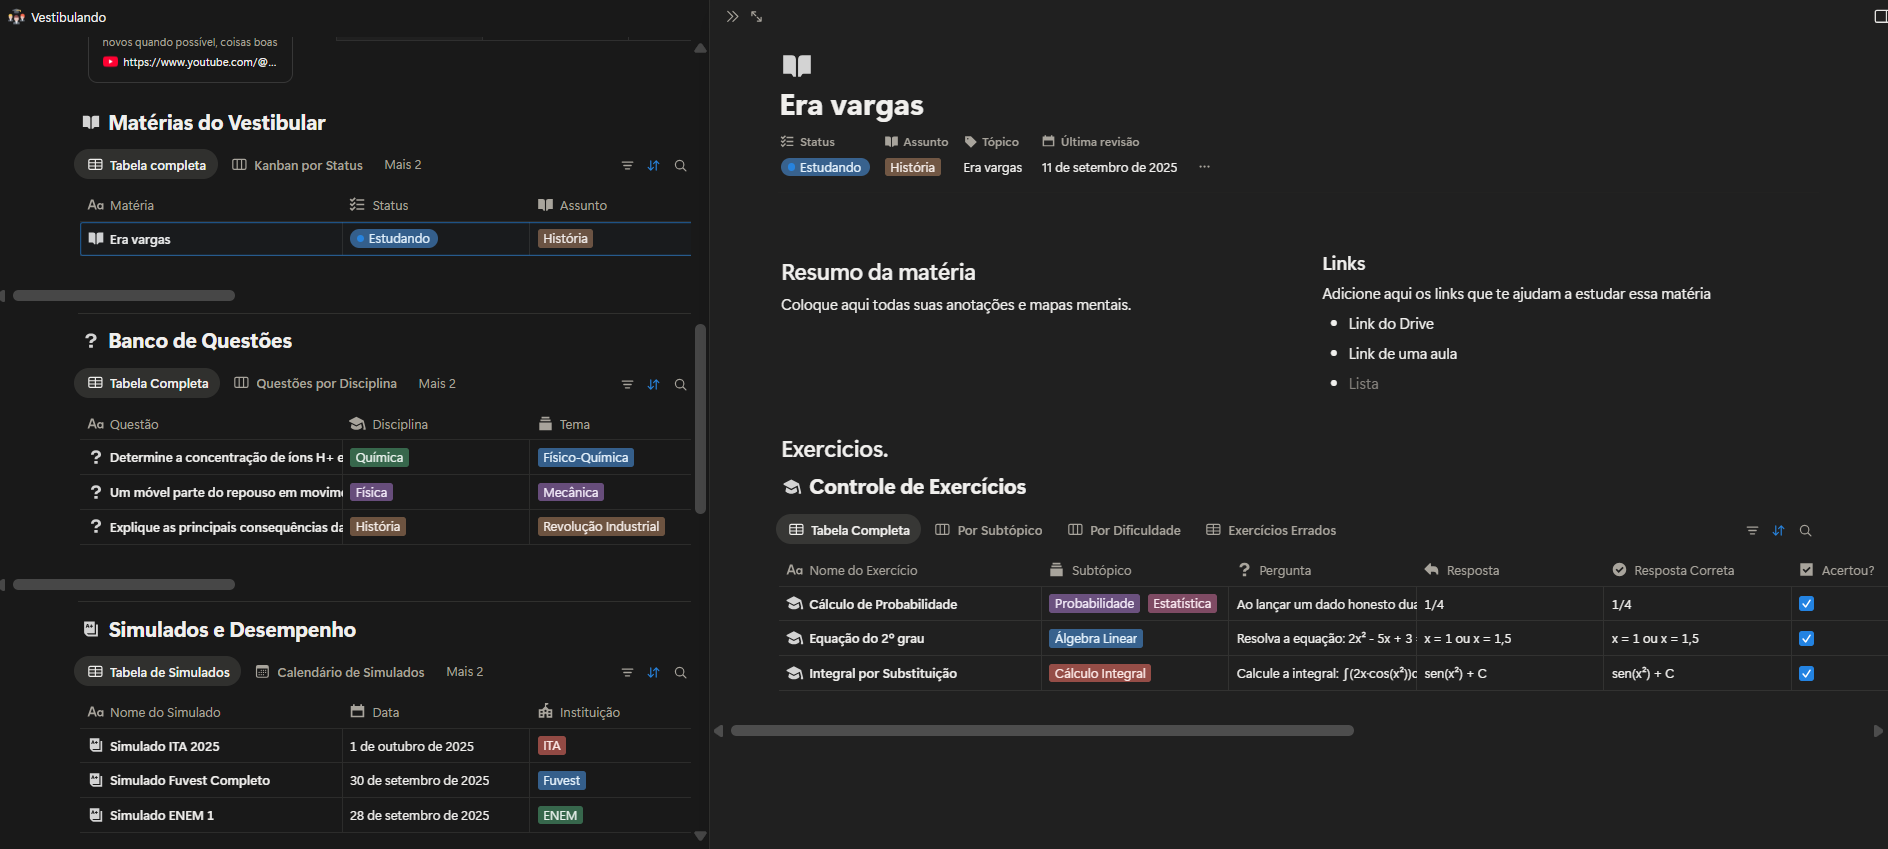Click sort icon in Banco de Questões
This screenshot has width=1888, height=849.
pyautogui.click(x=653, y=384)
